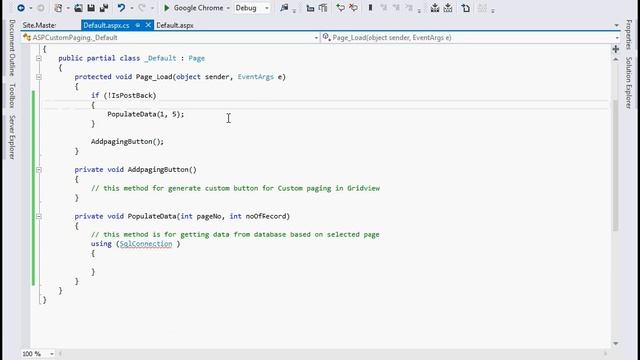
Task: Click the EventArgs type in Page_Load signature
Action: pyautogui.click(x=256, y=77)
